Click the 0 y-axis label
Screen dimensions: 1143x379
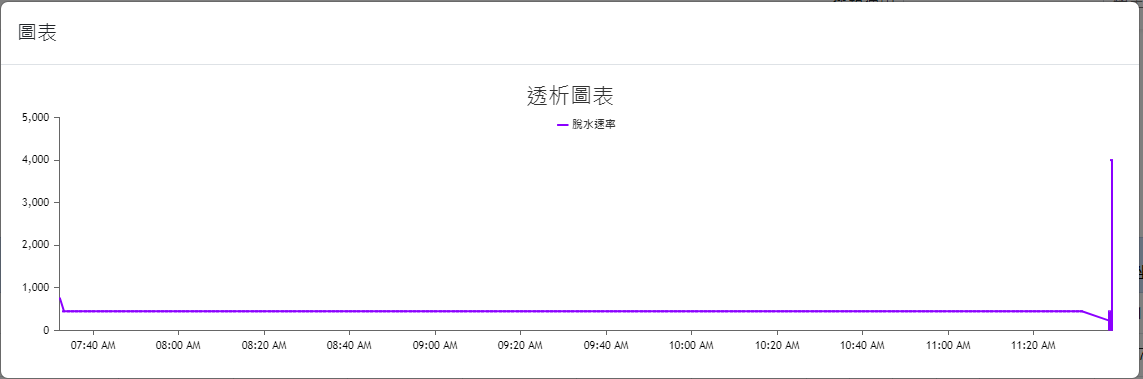click(x=46, y=330)
